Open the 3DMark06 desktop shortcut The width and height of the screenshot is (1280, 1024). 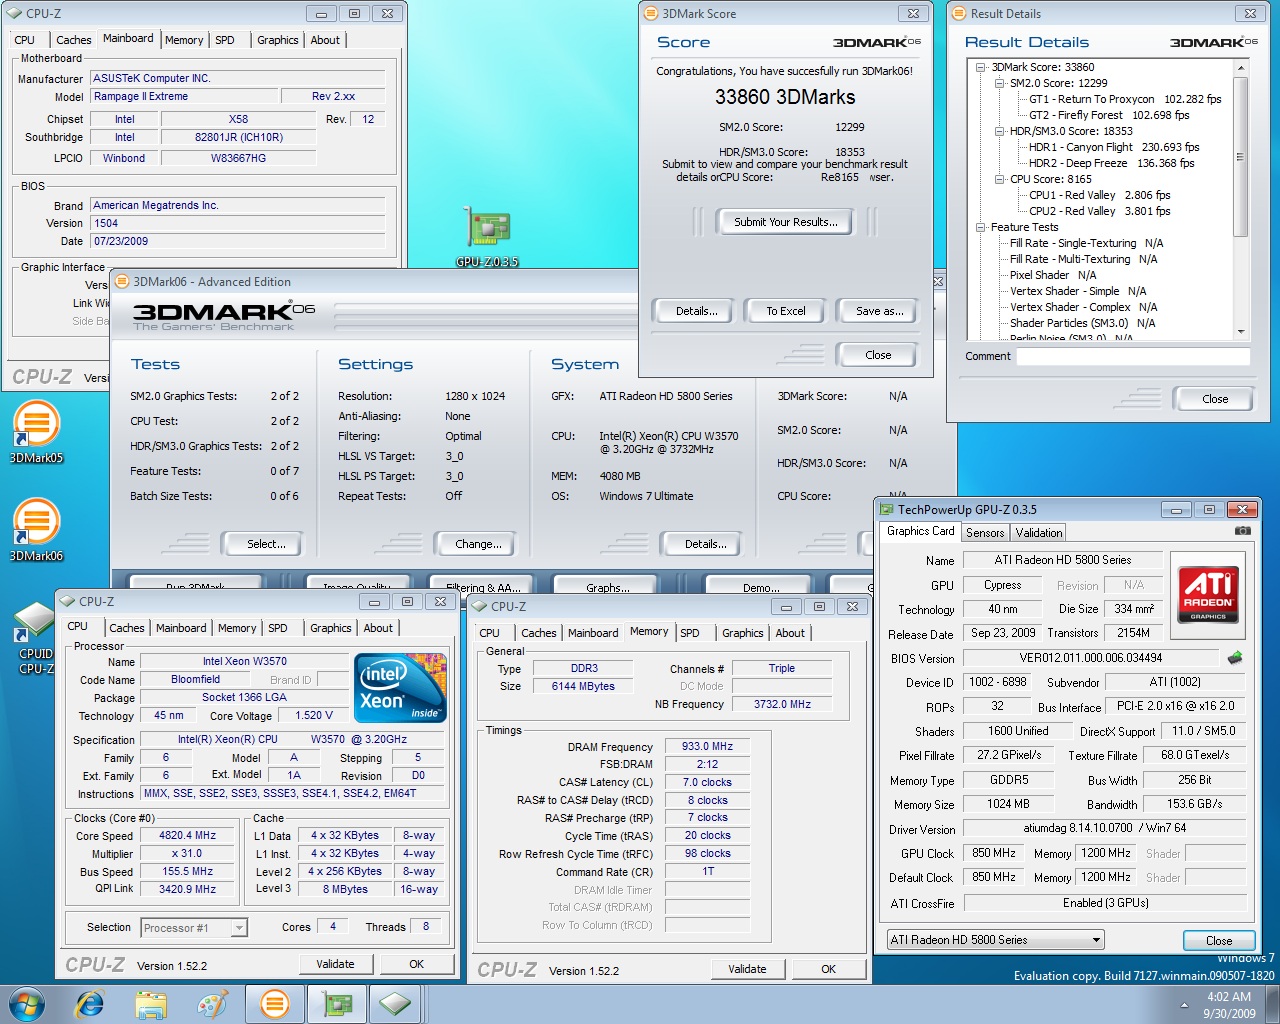(36, 530)
